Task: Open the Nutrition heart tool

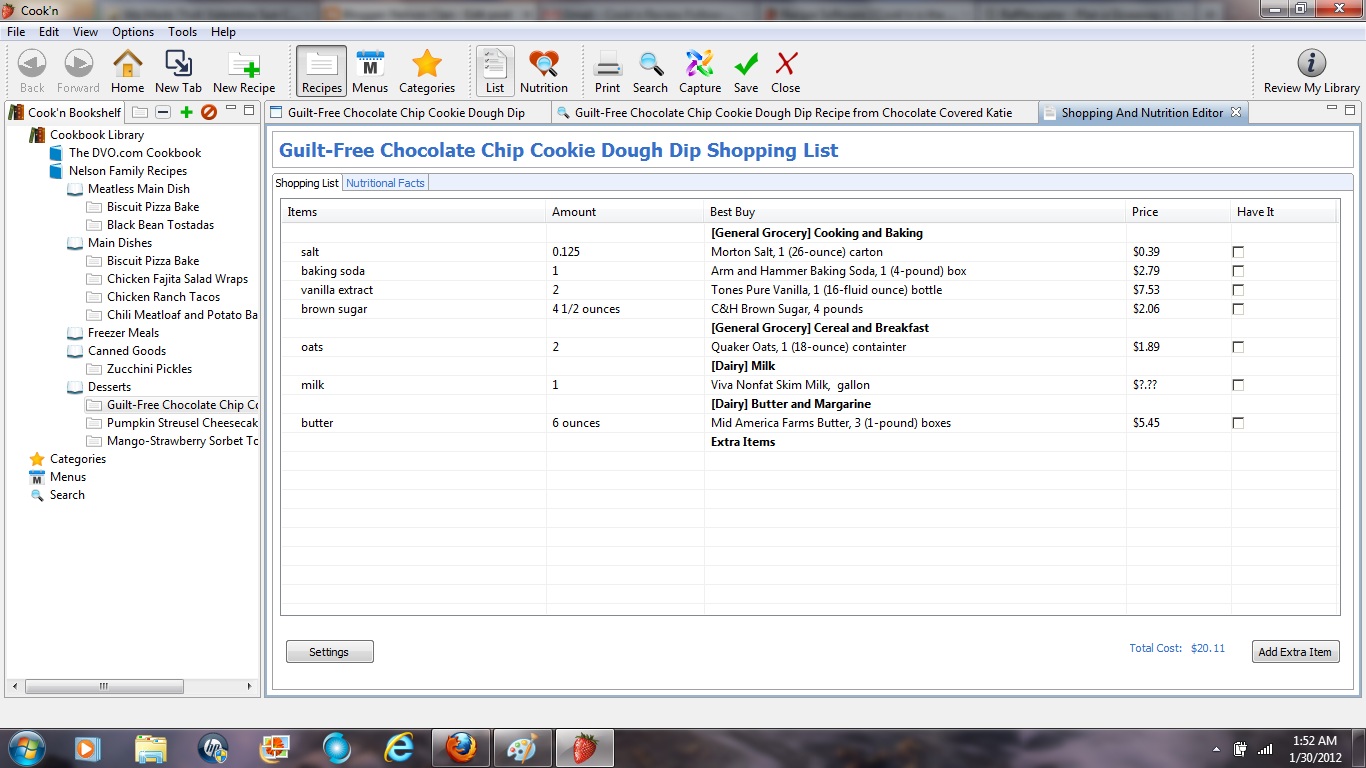Action: pos(544,71)
